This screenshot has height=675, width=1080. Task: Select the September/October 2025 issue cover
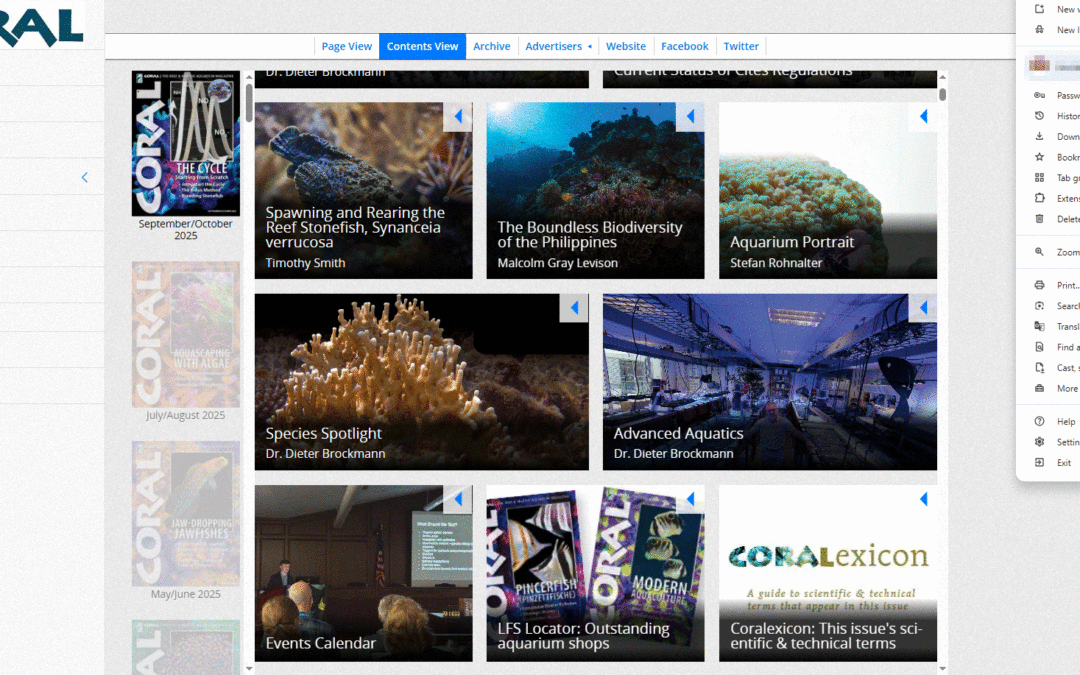point(186,143)
